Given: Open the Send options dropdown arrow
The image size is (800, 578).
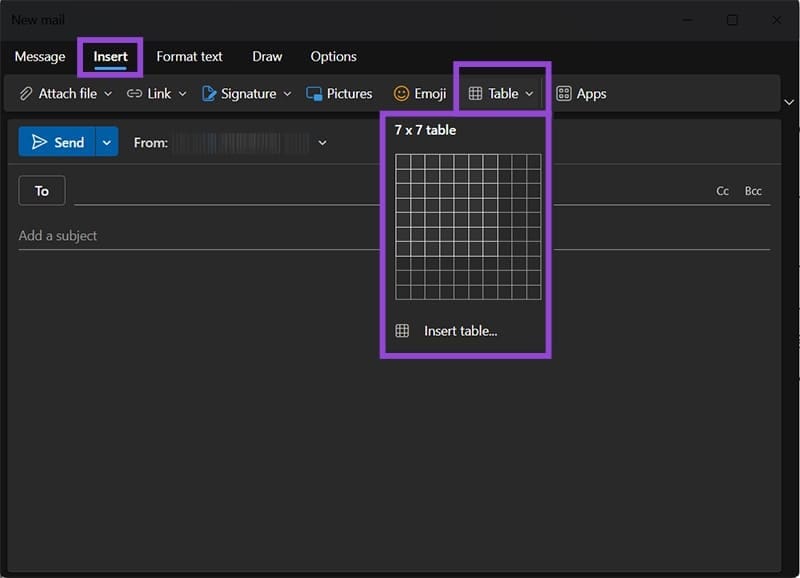Looking at the screenshot, I should [x=107, y=142].
